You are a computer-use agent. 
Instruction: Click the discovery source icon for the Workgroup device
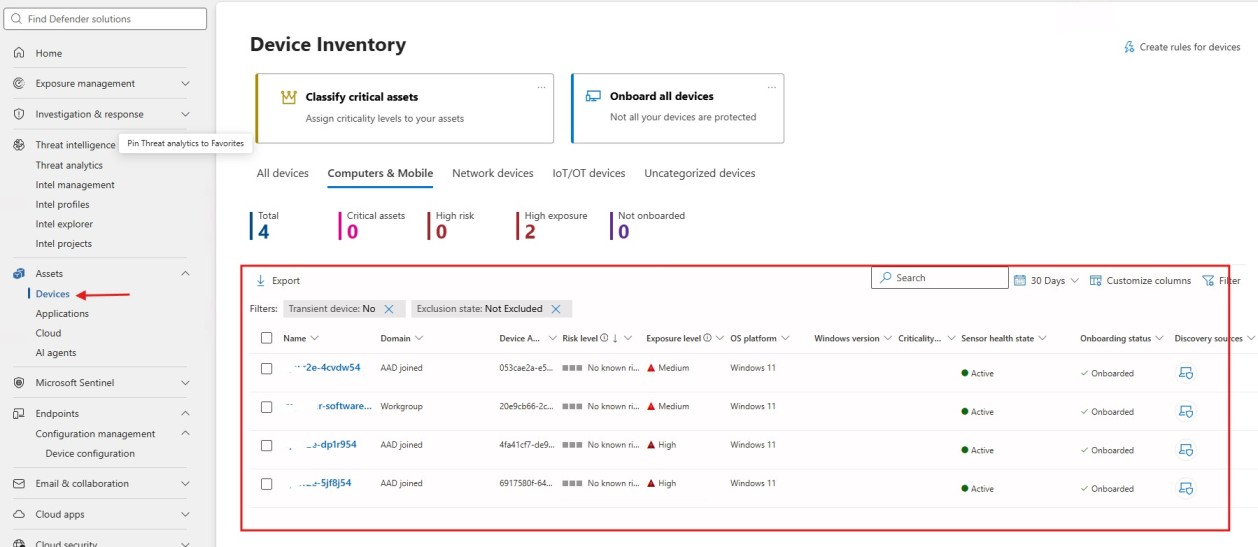point(1186,411)
